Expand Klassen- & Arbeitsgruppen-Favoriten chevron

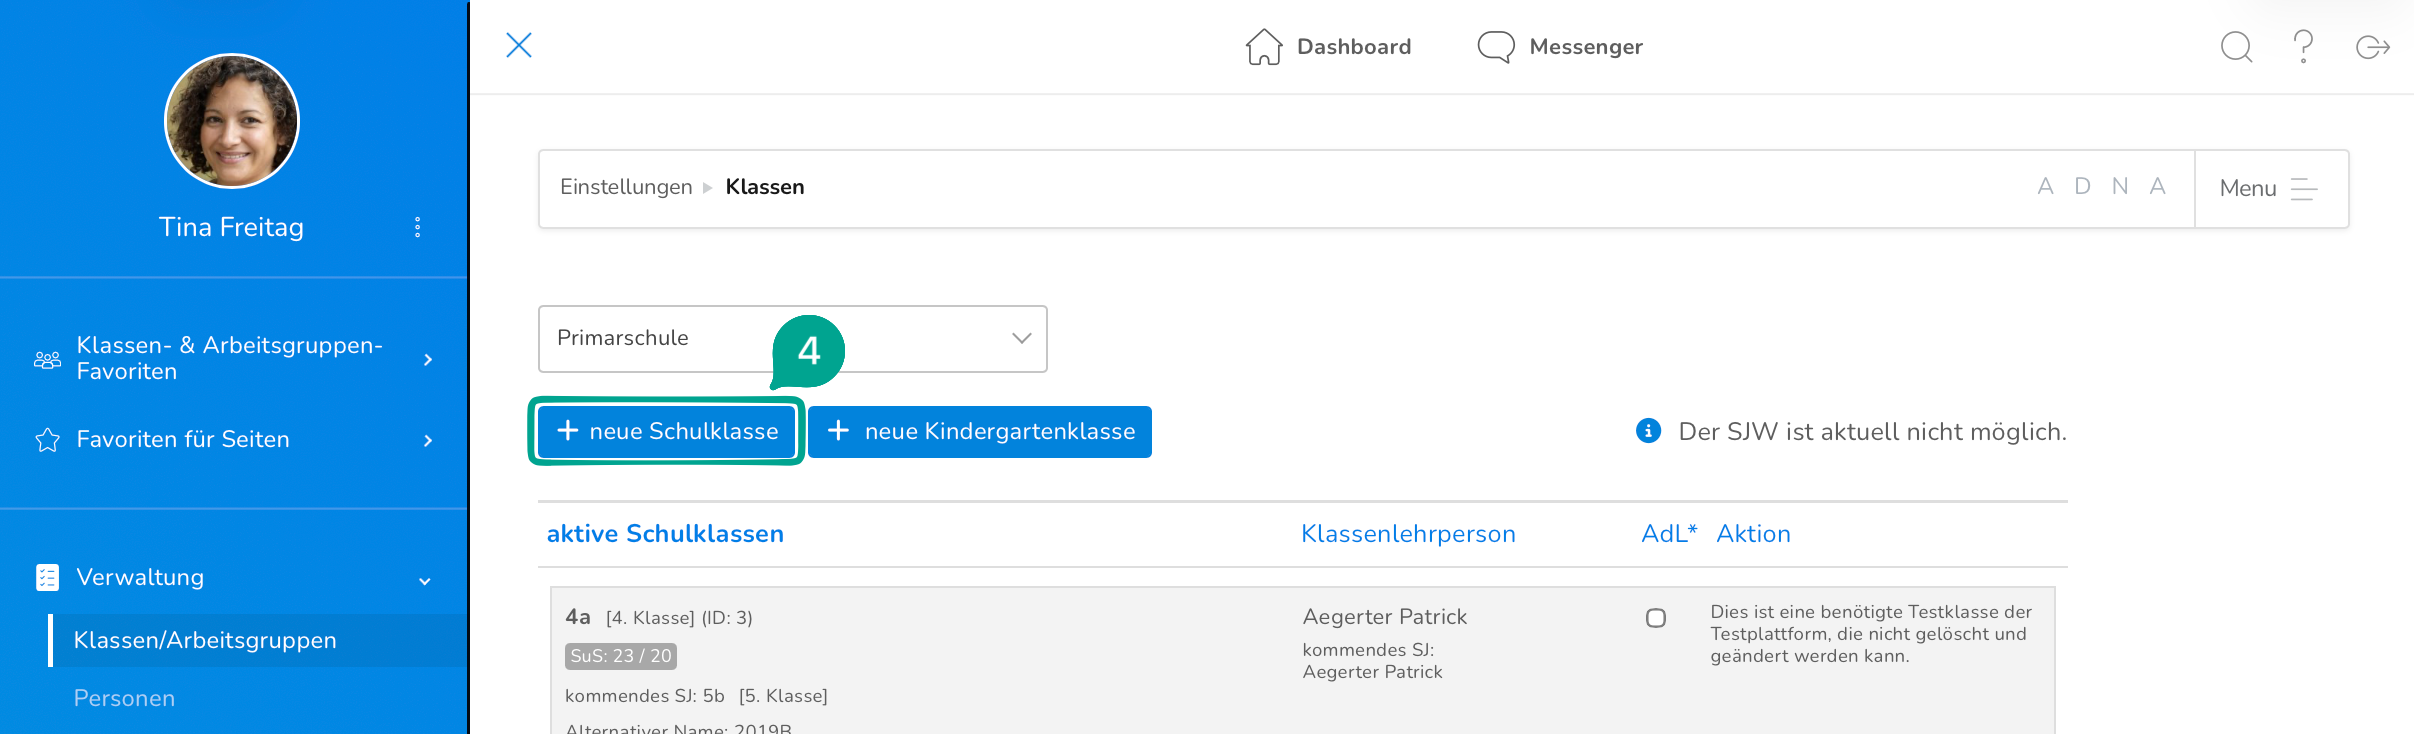tap(428, 359)
